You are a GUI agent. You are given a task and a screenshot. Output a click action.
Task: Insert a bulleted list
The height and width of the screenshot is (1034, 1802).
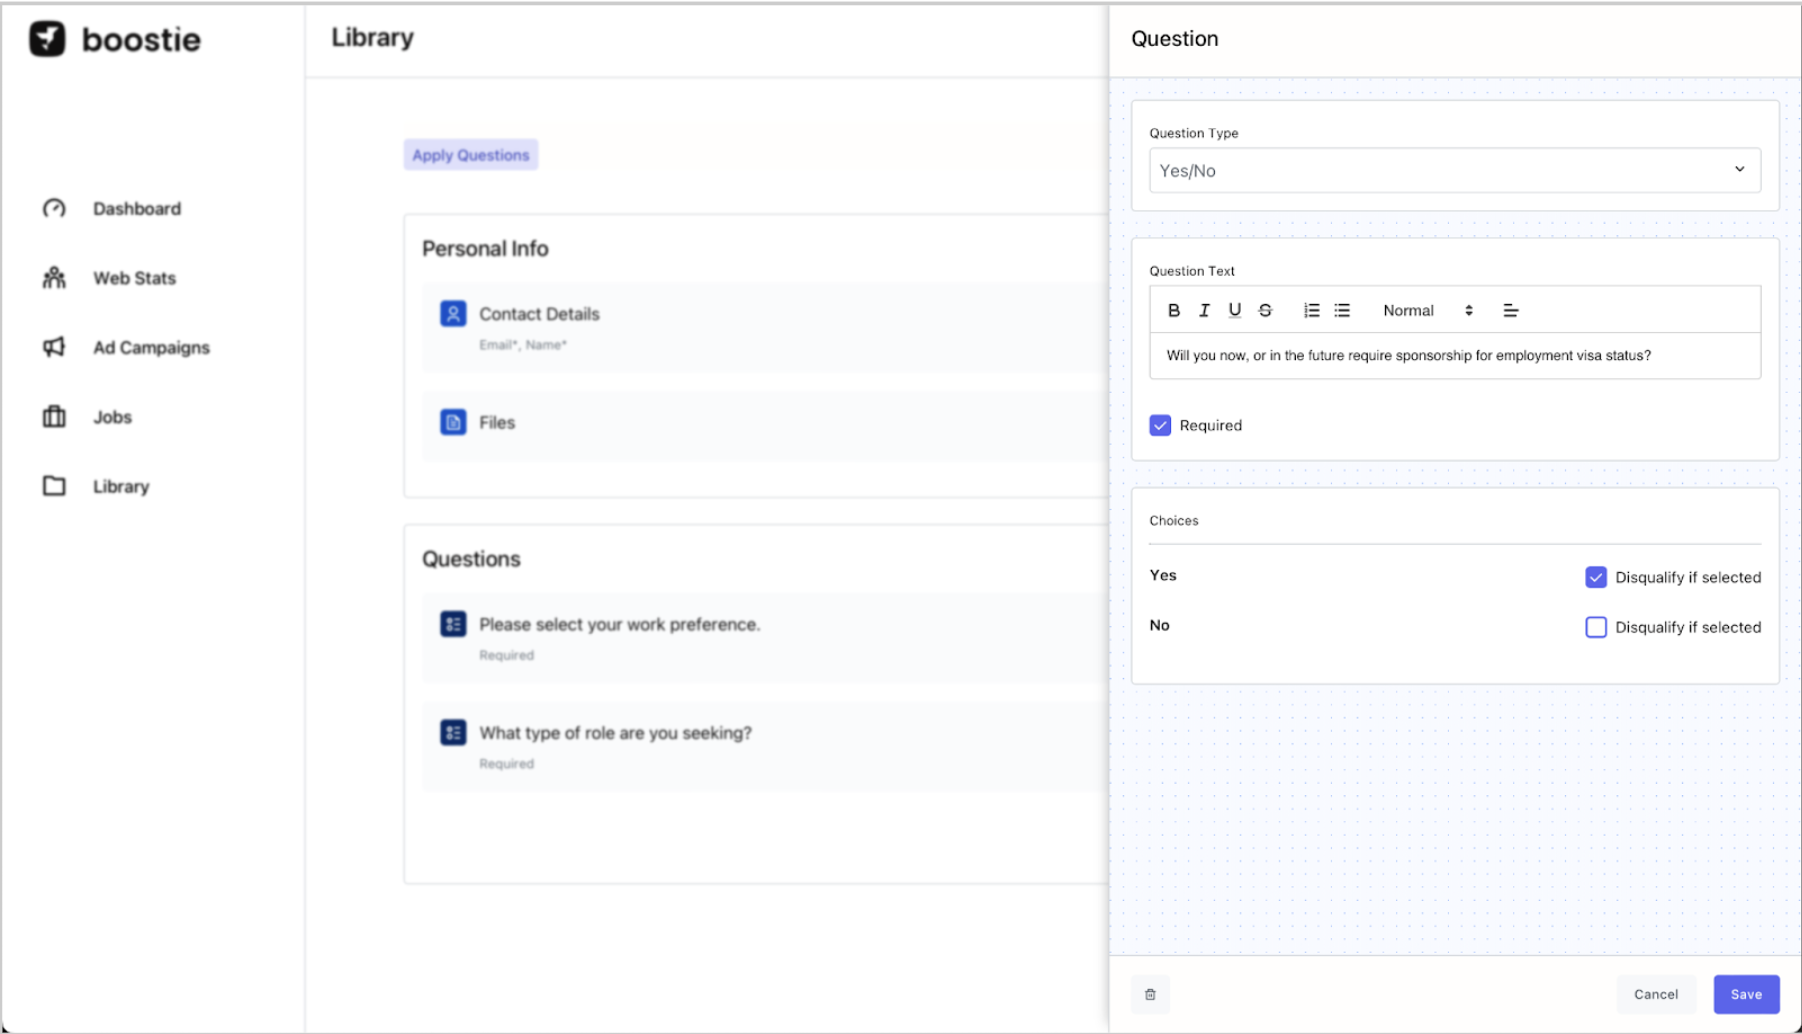click(1342, 311)
